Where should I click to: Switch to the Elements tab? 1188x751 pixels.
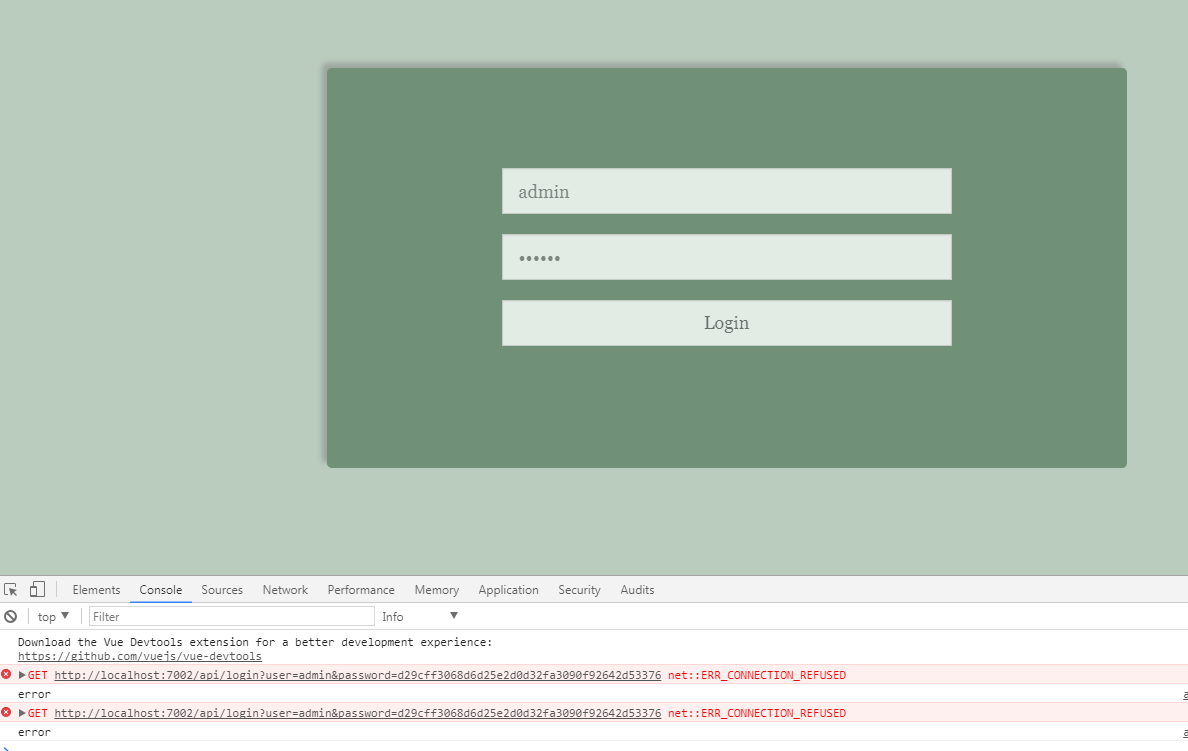pyautogui.click(x=96, y=590)
